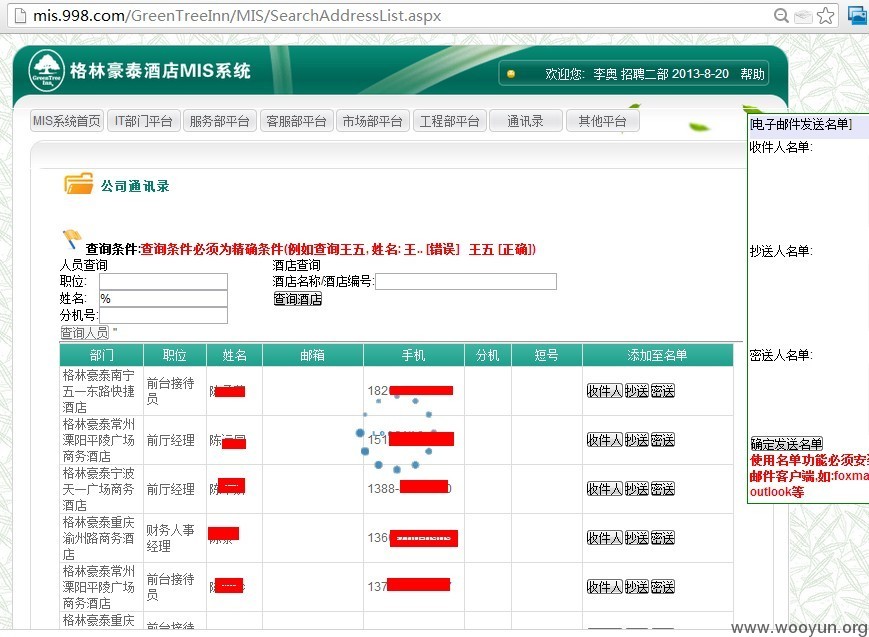Open the IT部门平台 tab

click(x=144, y=121)
